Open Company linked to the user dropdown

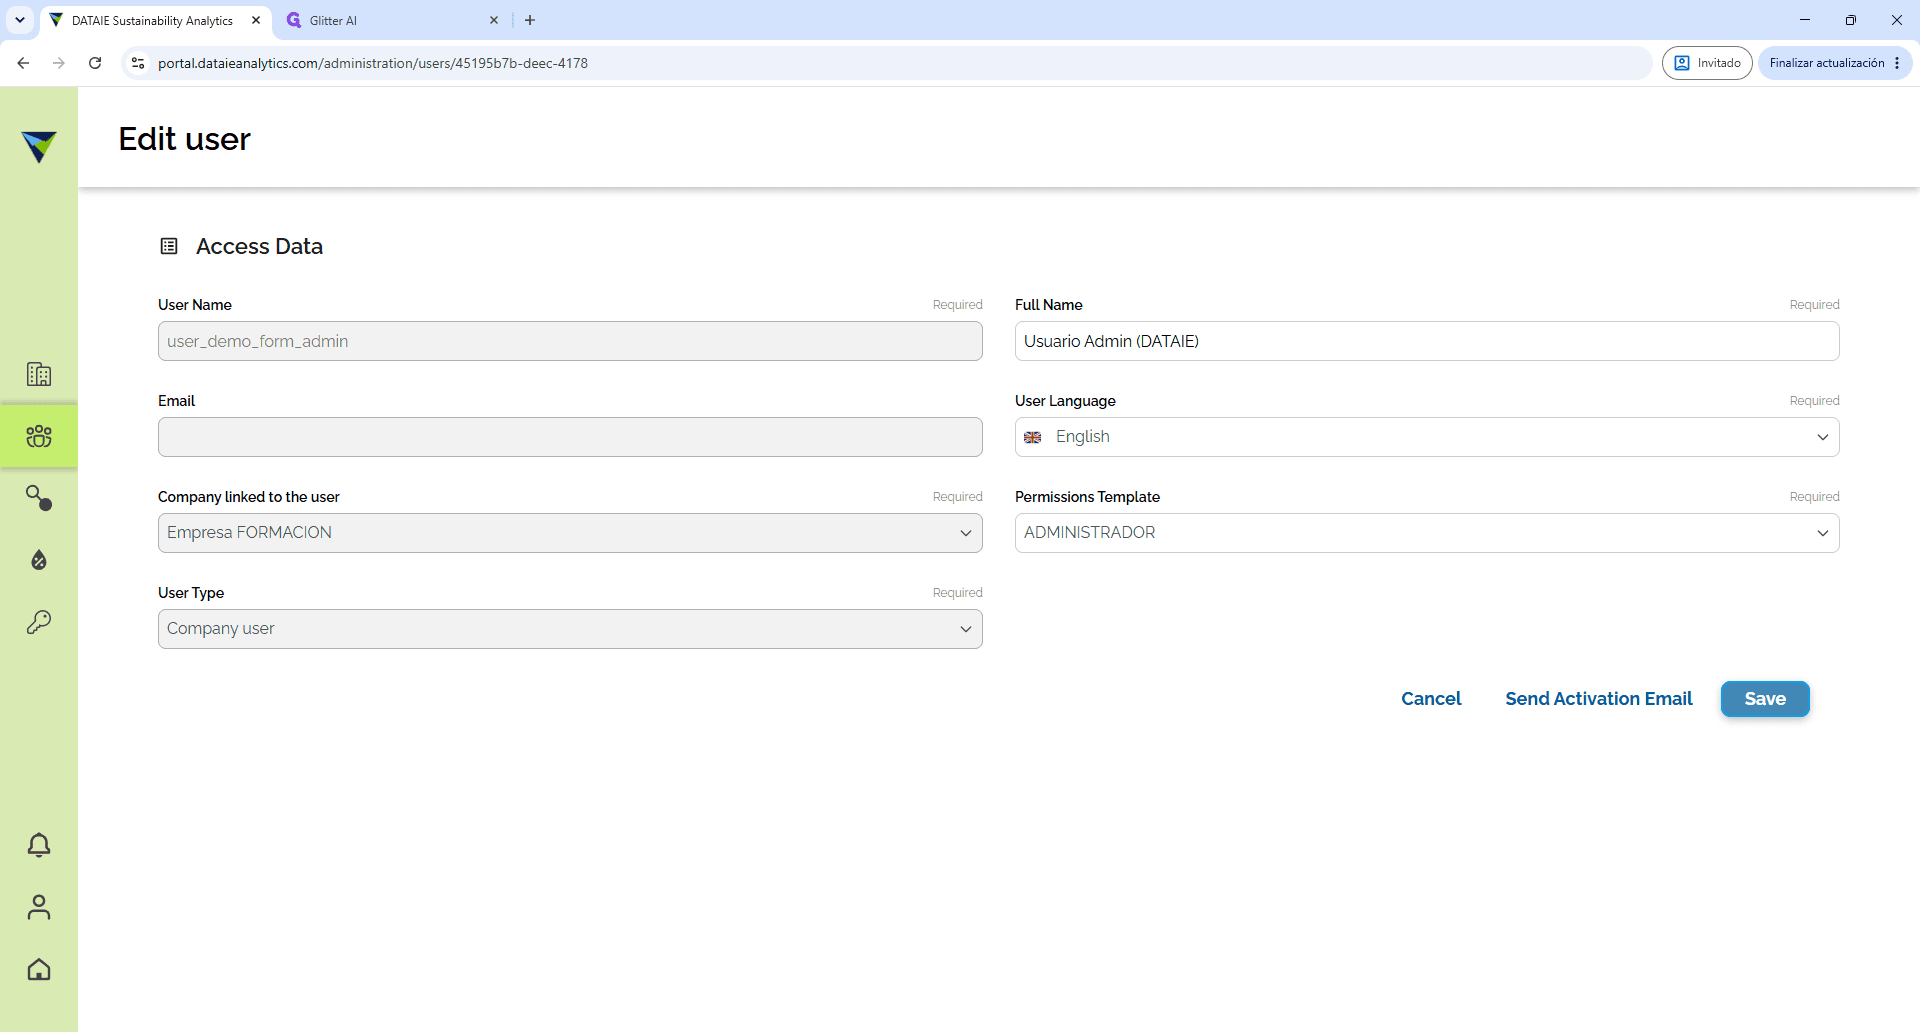(570, 533)
